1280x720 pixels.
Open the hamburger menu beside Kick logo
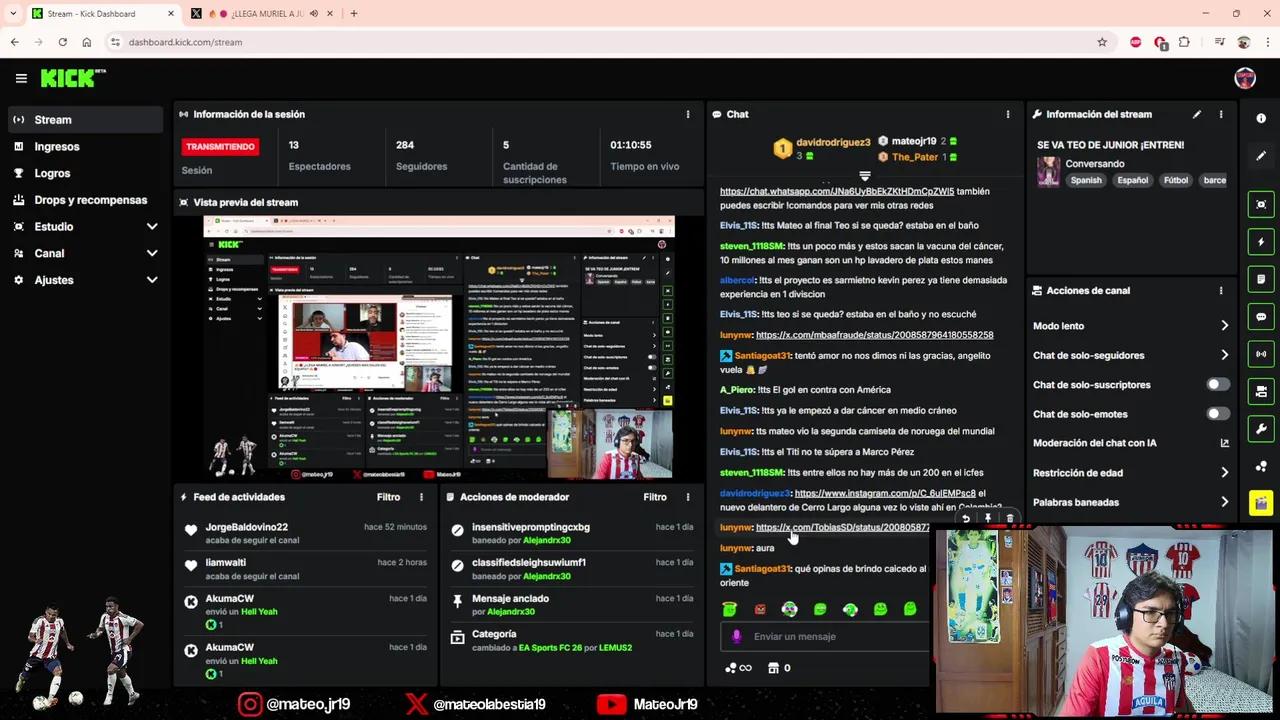(x=21, y=78)
